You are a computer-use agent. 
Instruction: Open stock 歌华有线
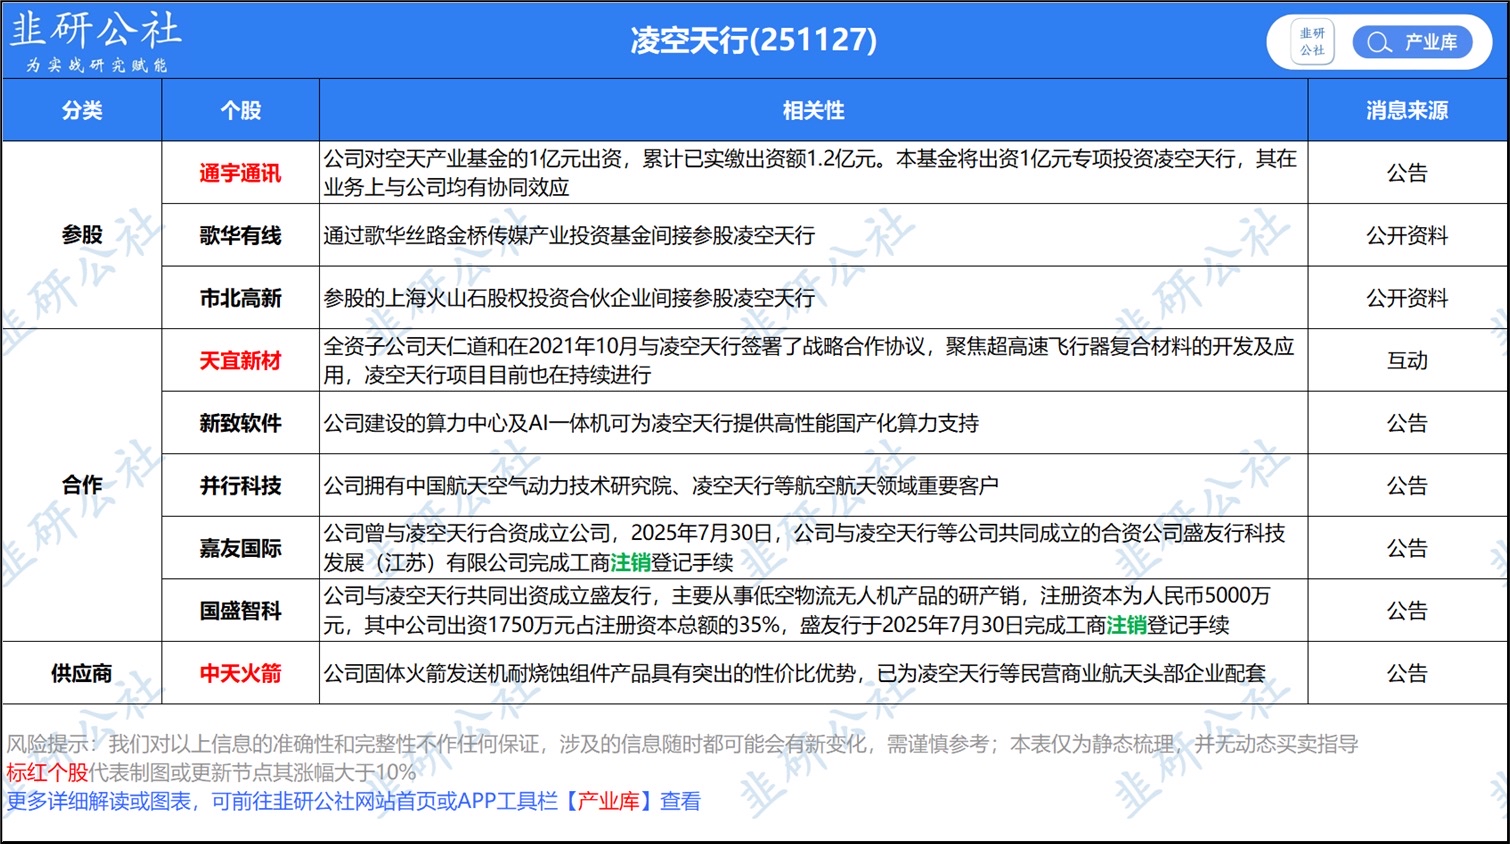(x=240, y=235)
